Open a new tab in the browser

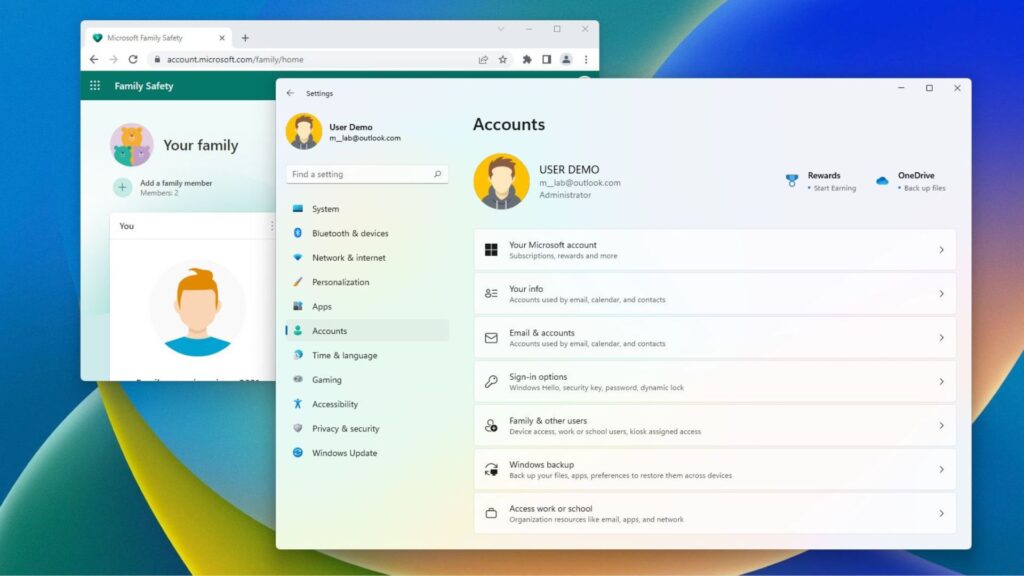[x=246, y=38]
